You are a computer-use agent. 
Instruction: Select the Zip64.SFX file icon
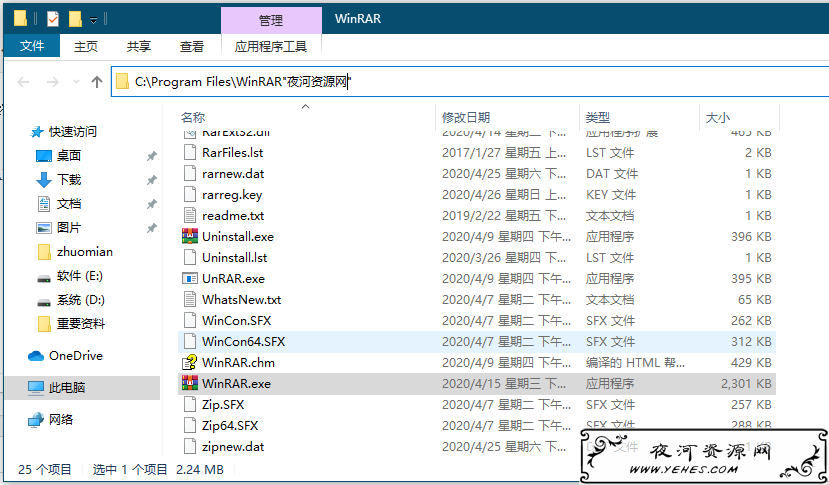tap(190, 425)
